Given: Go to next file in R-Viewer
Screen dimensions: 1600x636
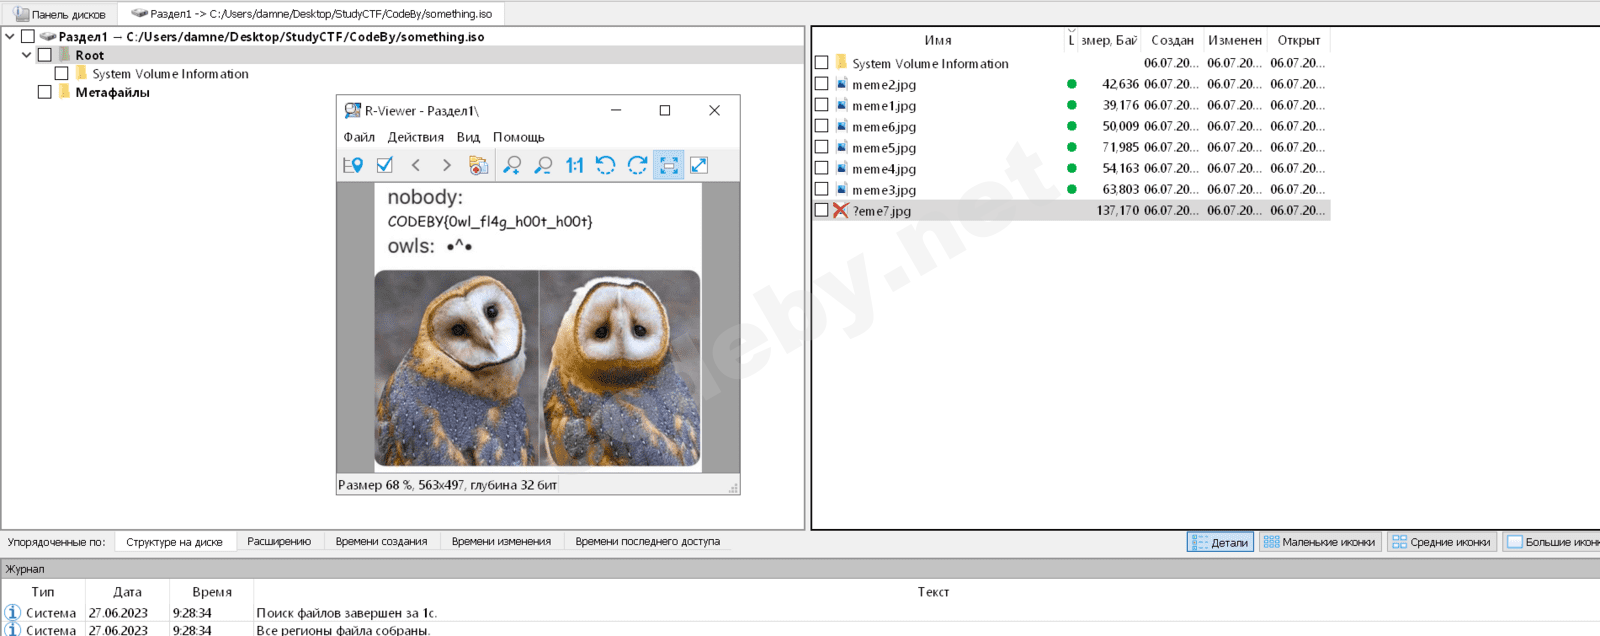Looking at the screenshot, I should [x=447, y=165].
